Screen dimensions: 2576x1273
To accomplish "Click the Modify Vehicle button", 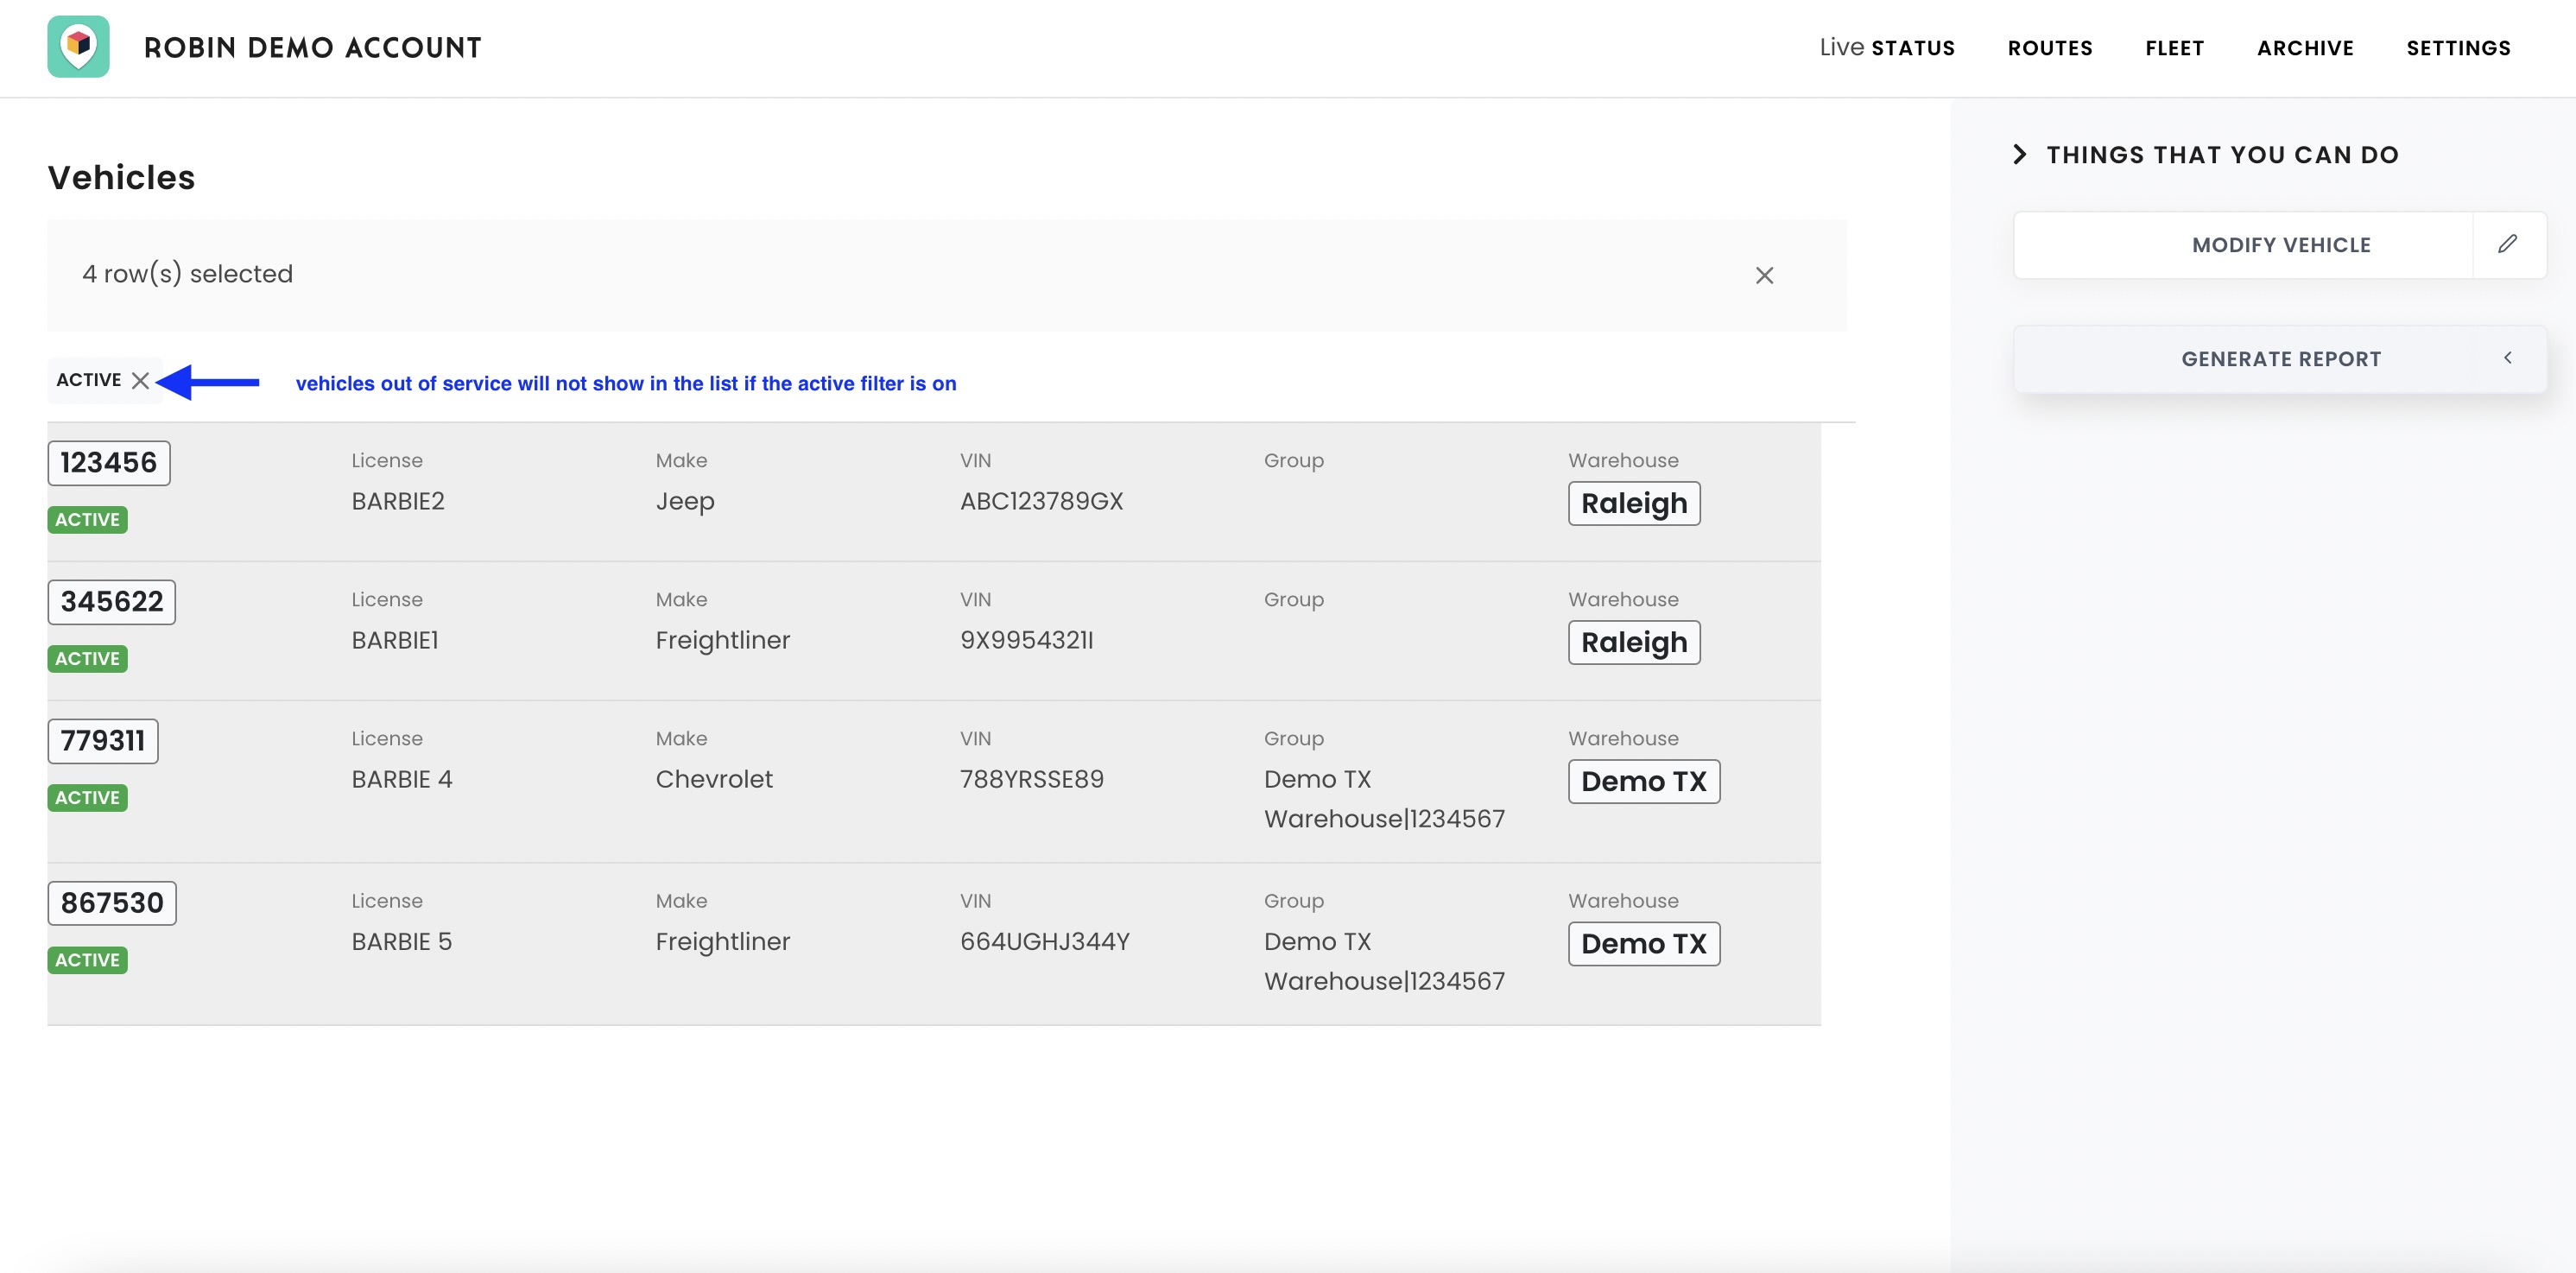I will pyautogui.click(x=2280, y=245).
